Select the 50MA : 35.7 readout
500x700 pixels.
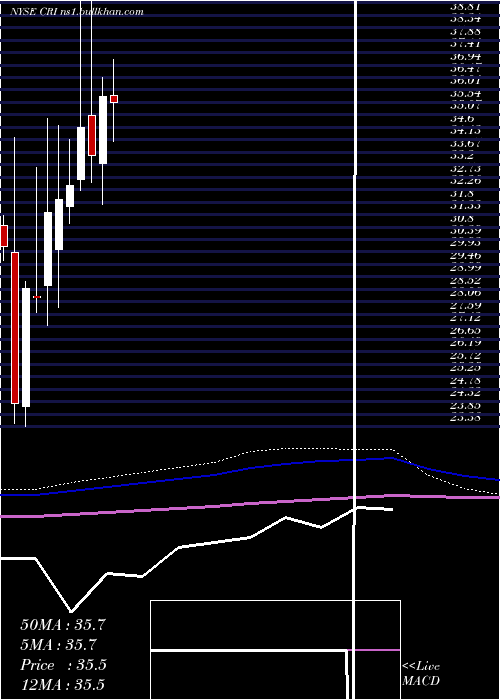[x=63, y=625]
